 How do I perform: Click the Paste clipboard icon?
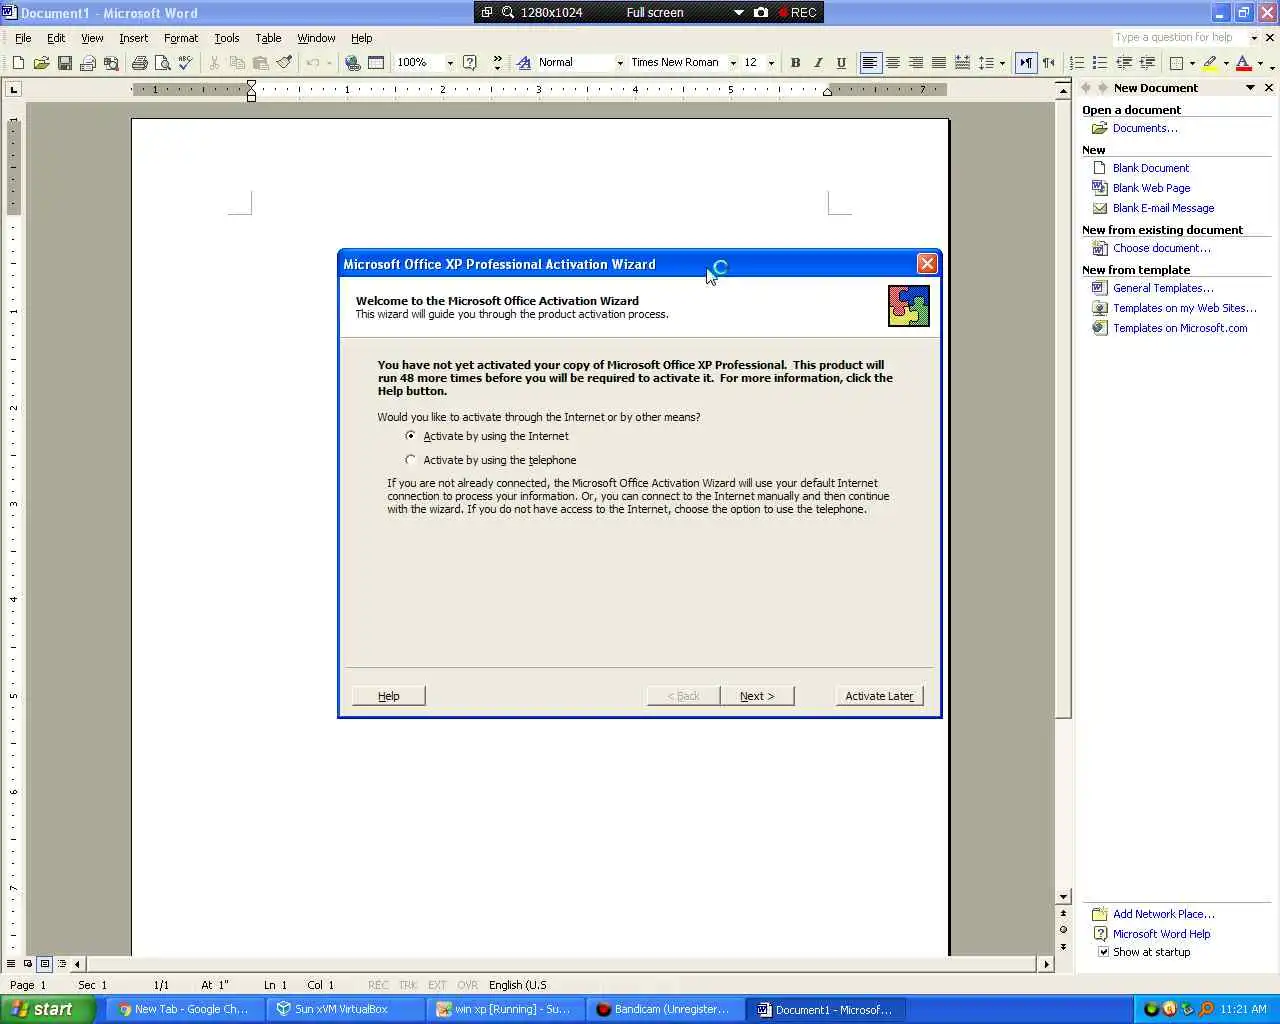click(260, 62)
